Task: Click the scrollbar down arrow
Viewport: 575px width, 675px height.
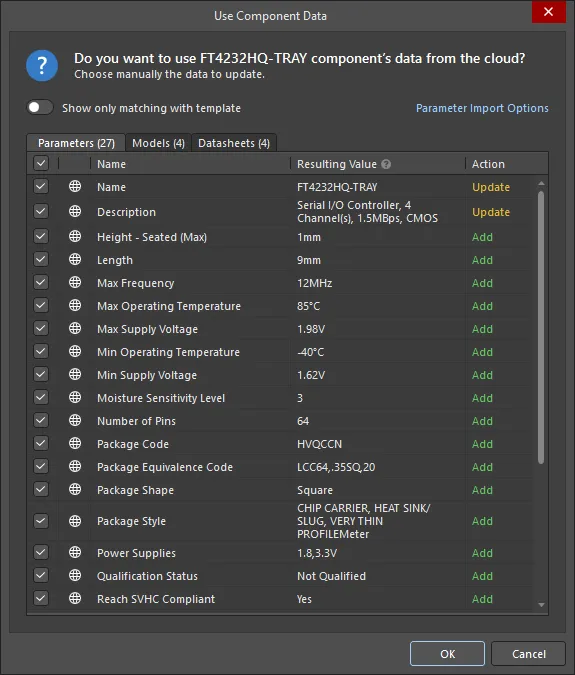Action: point(541,605)
